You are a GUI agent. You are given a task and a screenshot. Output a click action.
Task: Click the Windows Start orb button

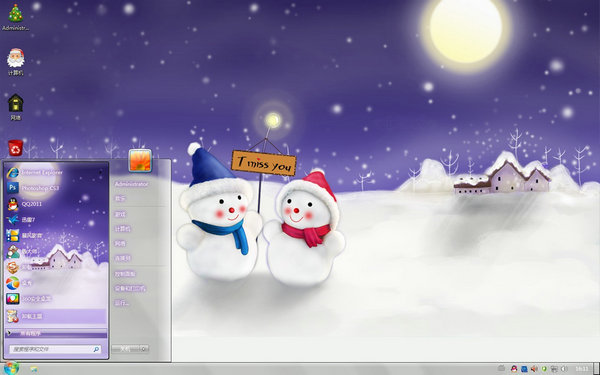click(x=11, y=368)
